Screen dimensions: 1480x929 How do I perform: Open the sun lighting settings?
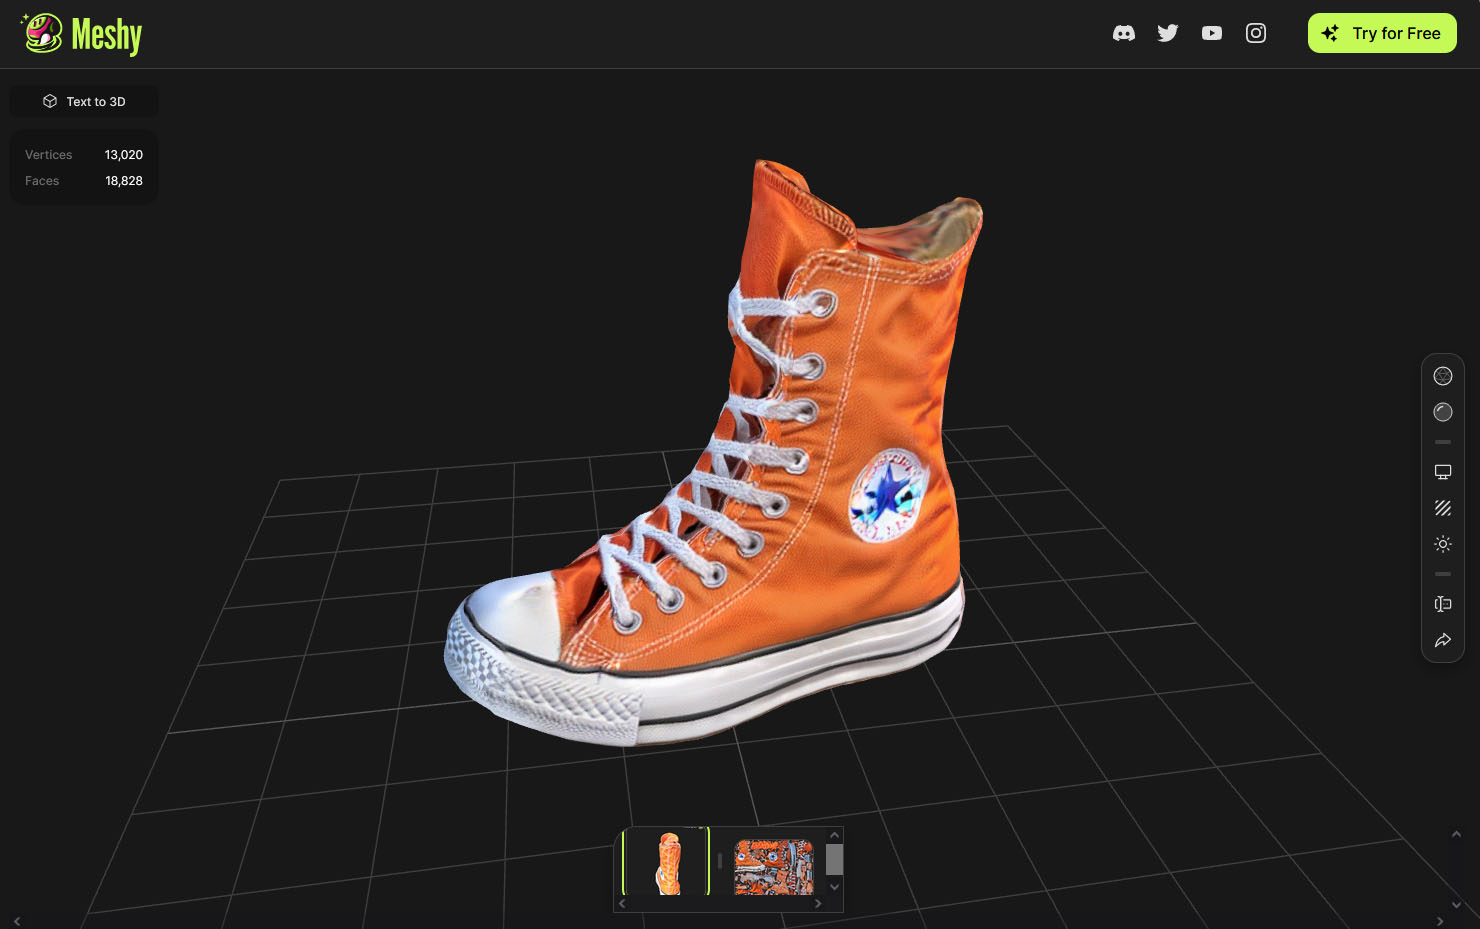pos(1442,544)
